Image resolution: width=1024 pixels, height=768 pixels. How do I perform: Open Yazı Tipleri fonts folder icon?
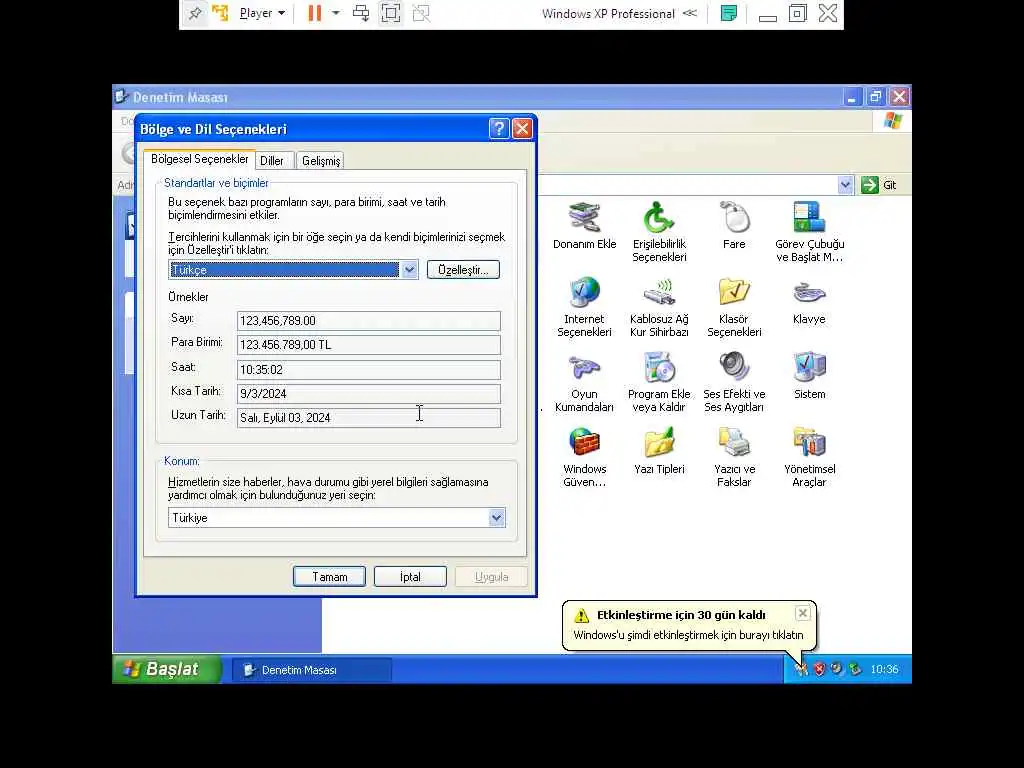659,451
